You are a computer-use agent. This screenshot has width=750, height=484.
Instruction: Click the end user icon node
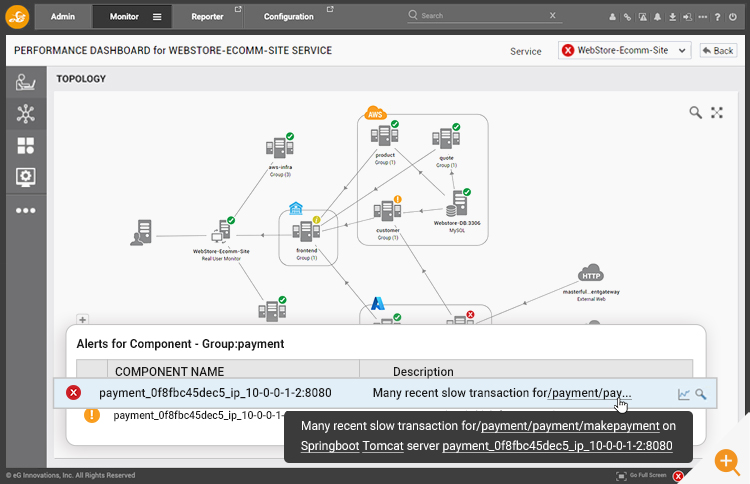pos(142,233)
